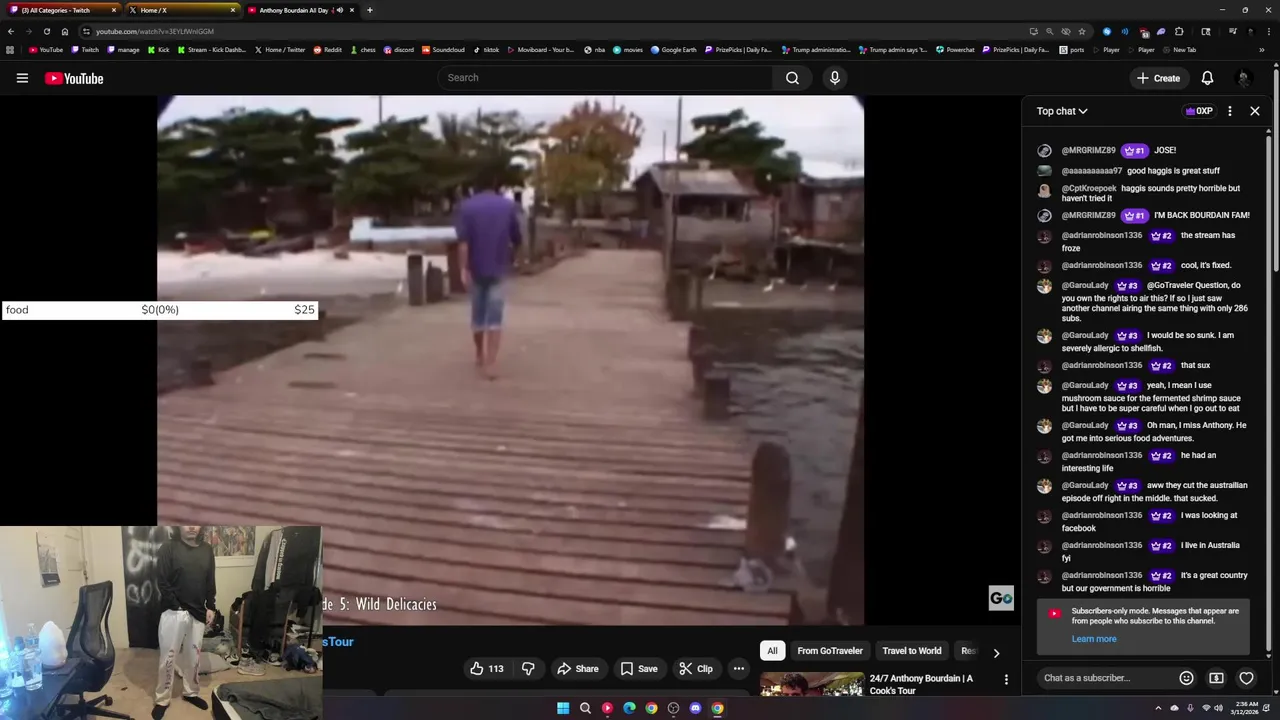The image size is (1280, 720).
Task: Create a Clip of the video
Action: 695,669
